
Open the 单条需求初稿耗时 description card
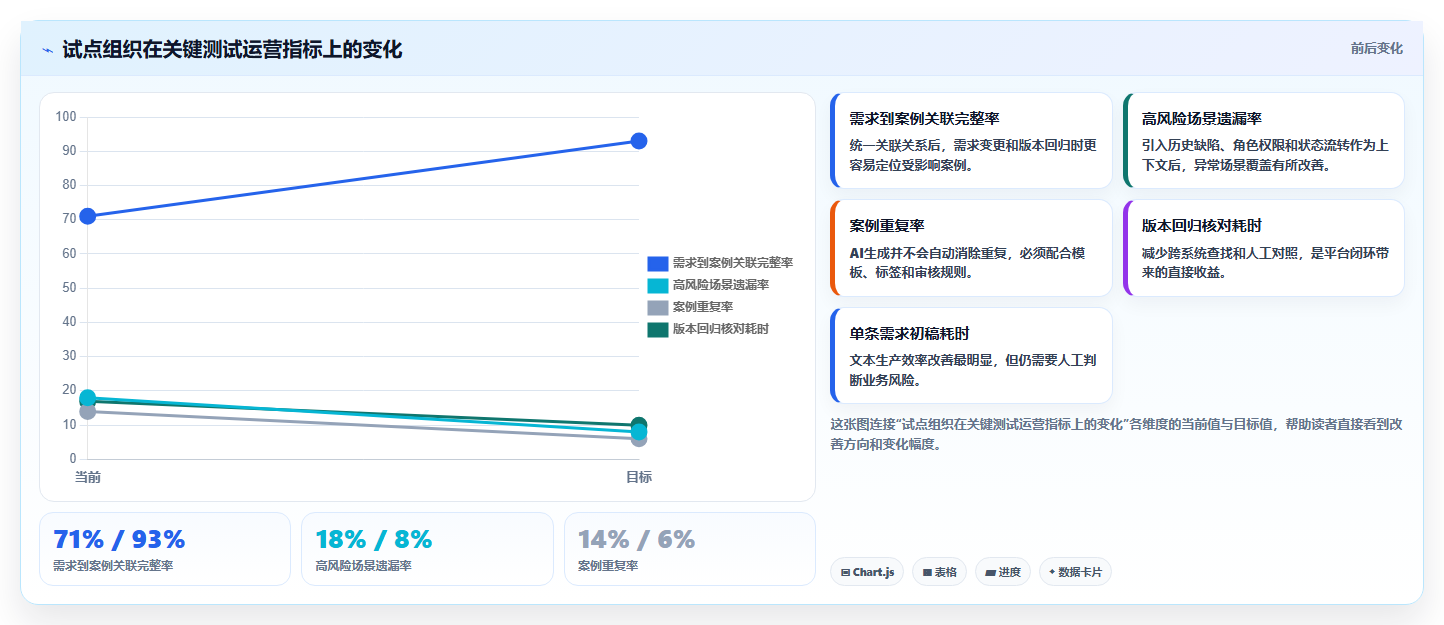pyautogui.click(x=971, y=355)
